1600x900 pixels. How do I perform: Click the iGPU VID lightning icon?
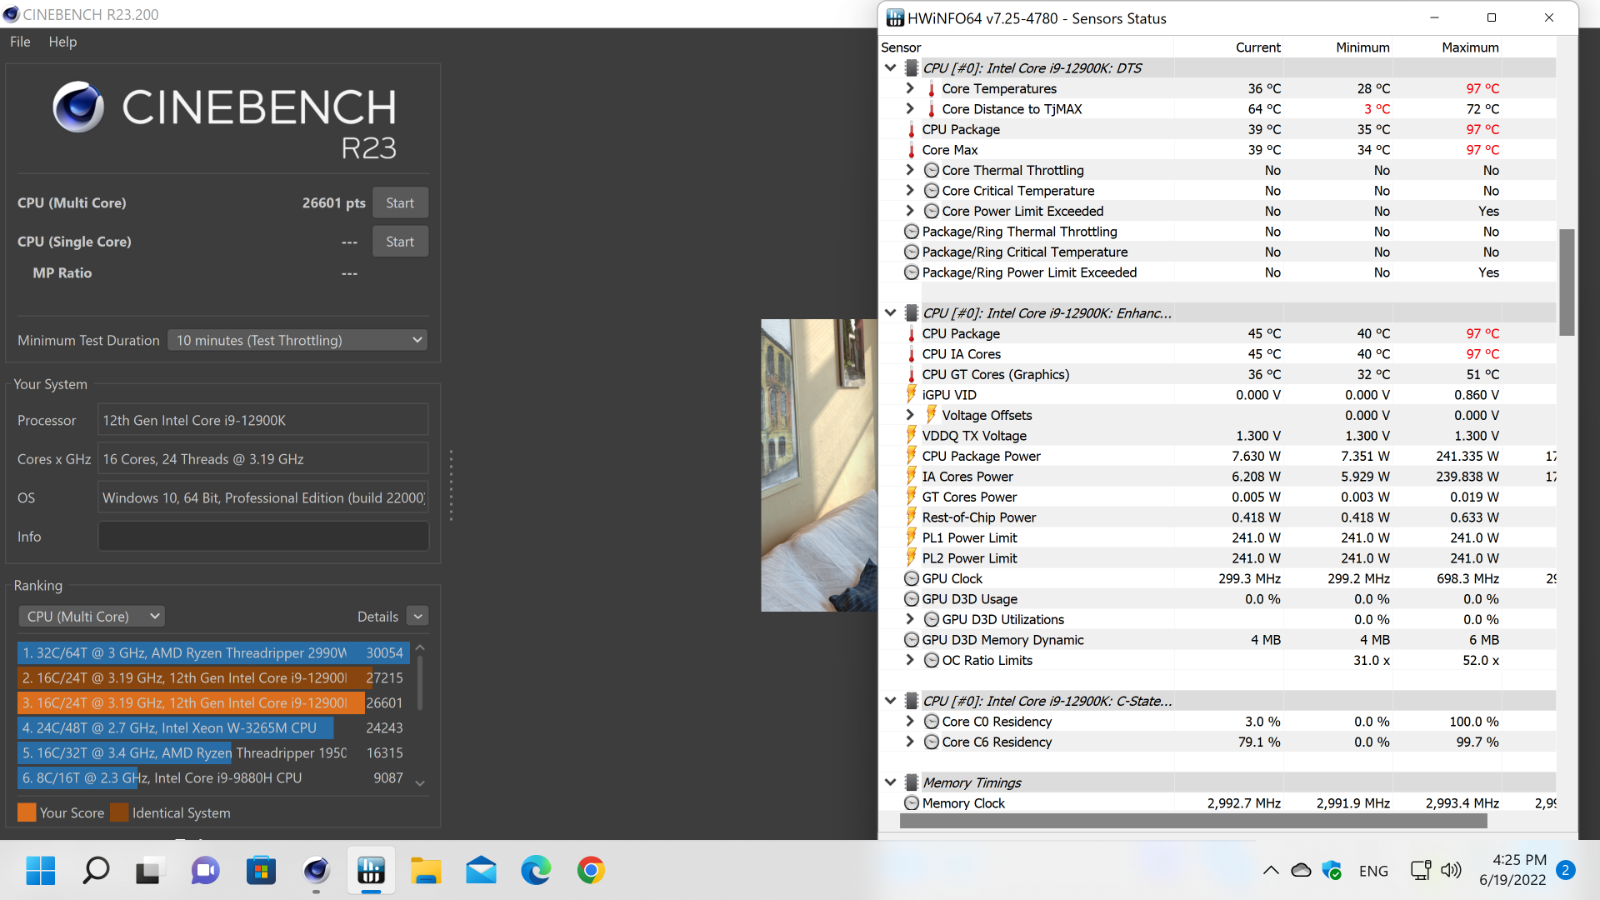[911, 395]
